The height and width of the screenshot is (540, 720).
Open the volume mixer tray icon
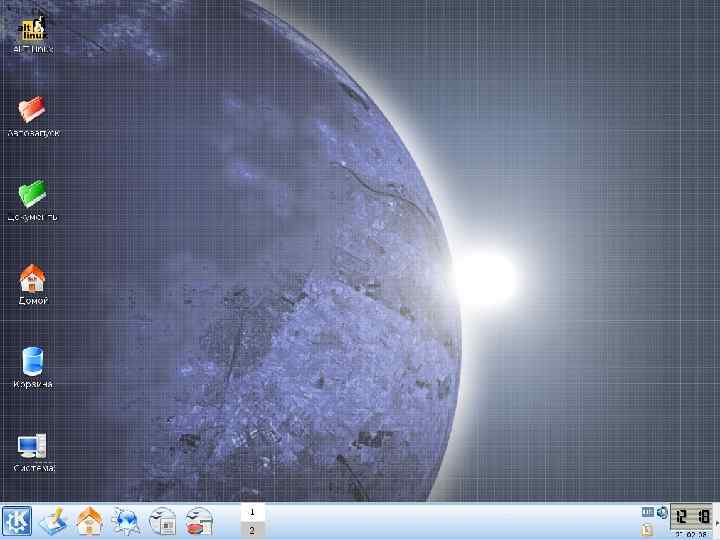pyautogui.click(x=662, y=512)
